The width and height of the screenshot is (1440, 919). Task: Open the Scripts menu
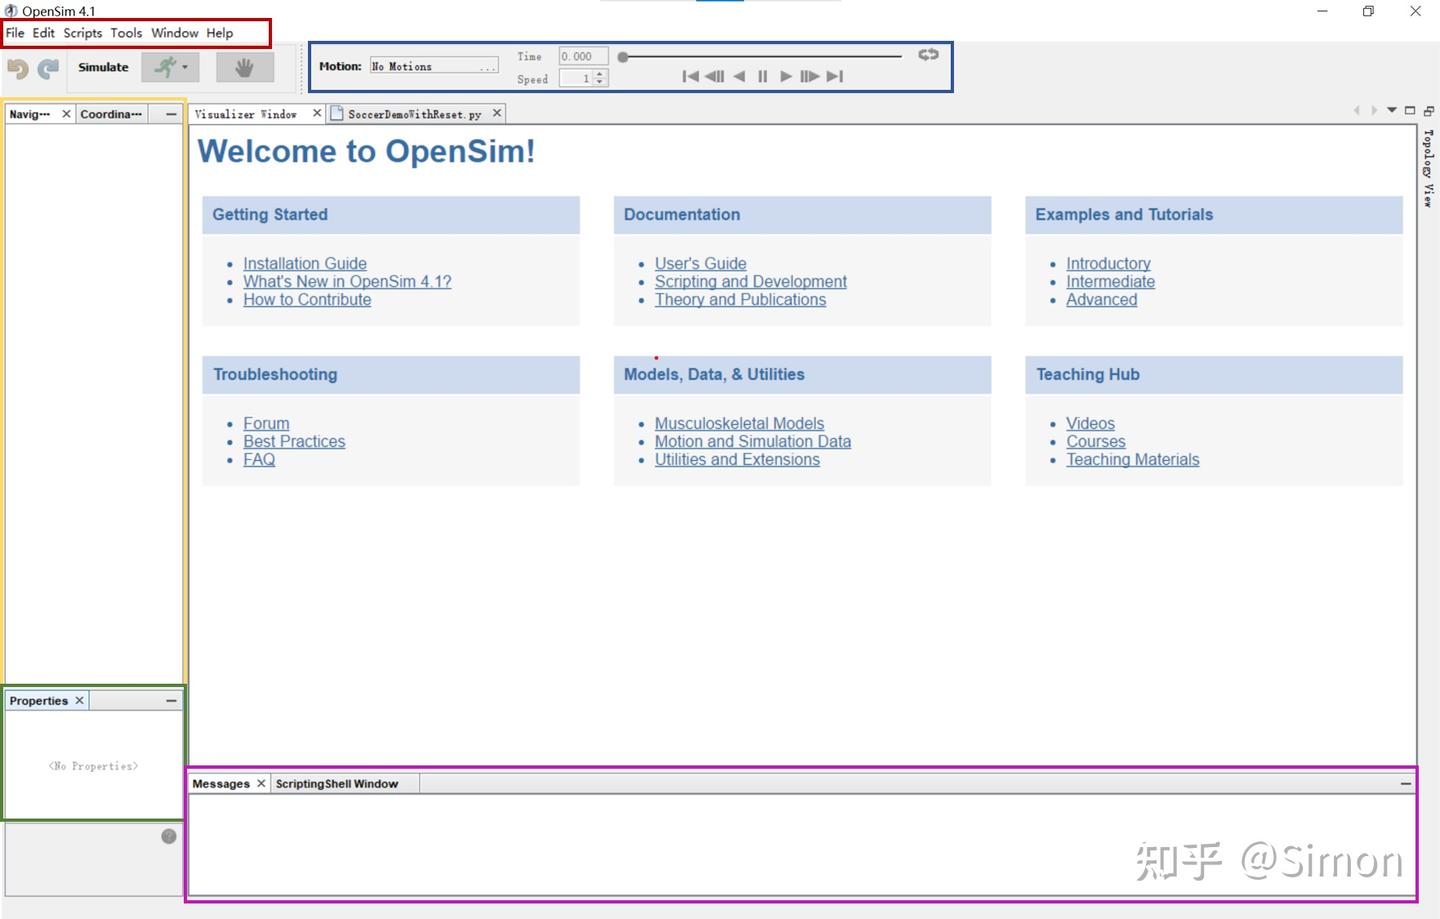pos(82,33)
